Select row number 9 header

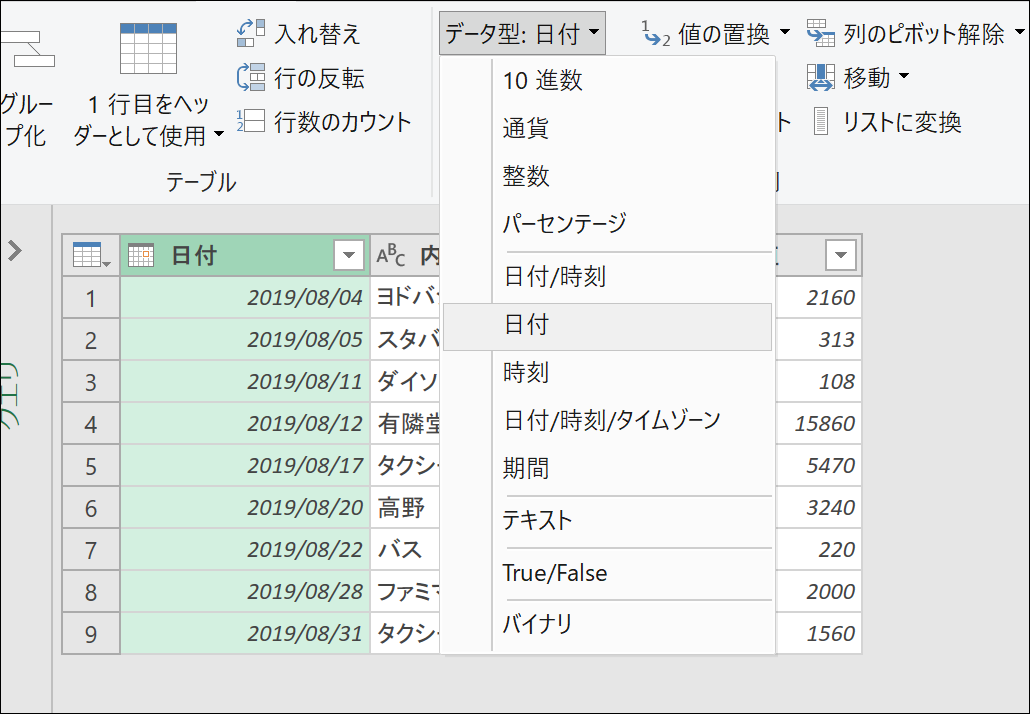[91, 634]
